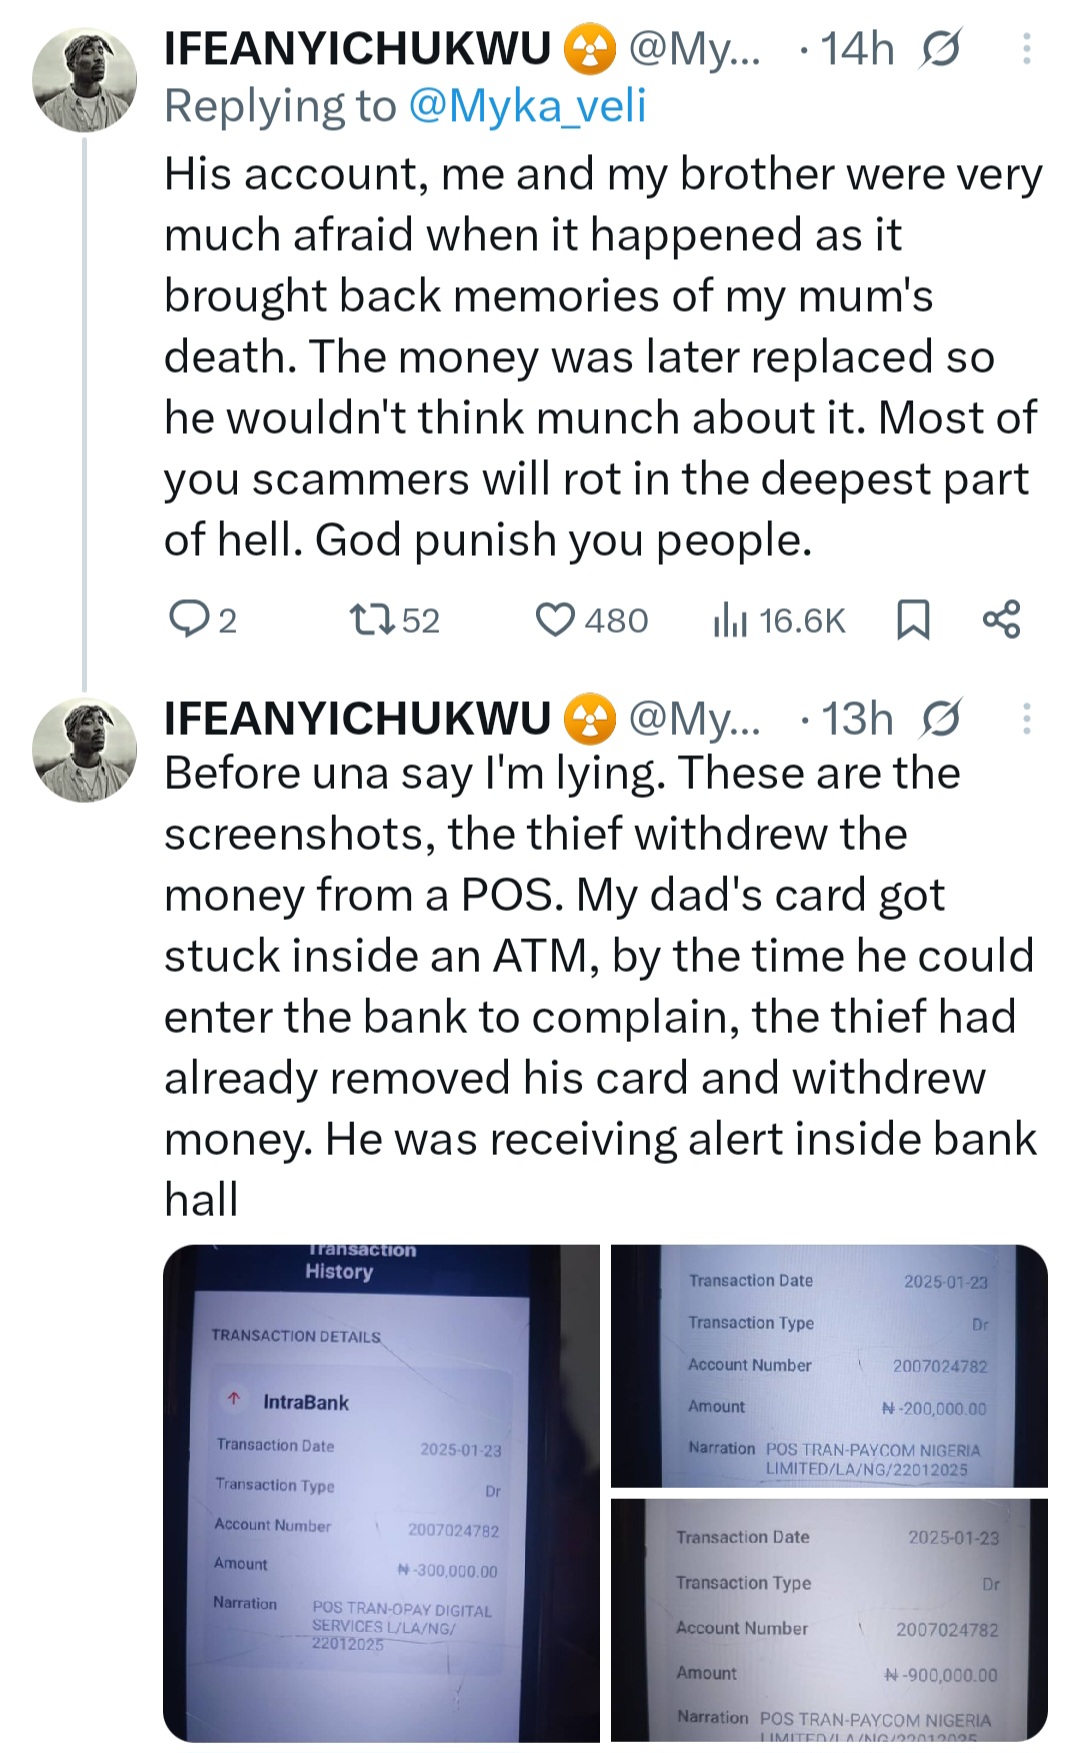Bookmark the first tweet
The image size is (1080, 1753).
click(x=912, y=620)
